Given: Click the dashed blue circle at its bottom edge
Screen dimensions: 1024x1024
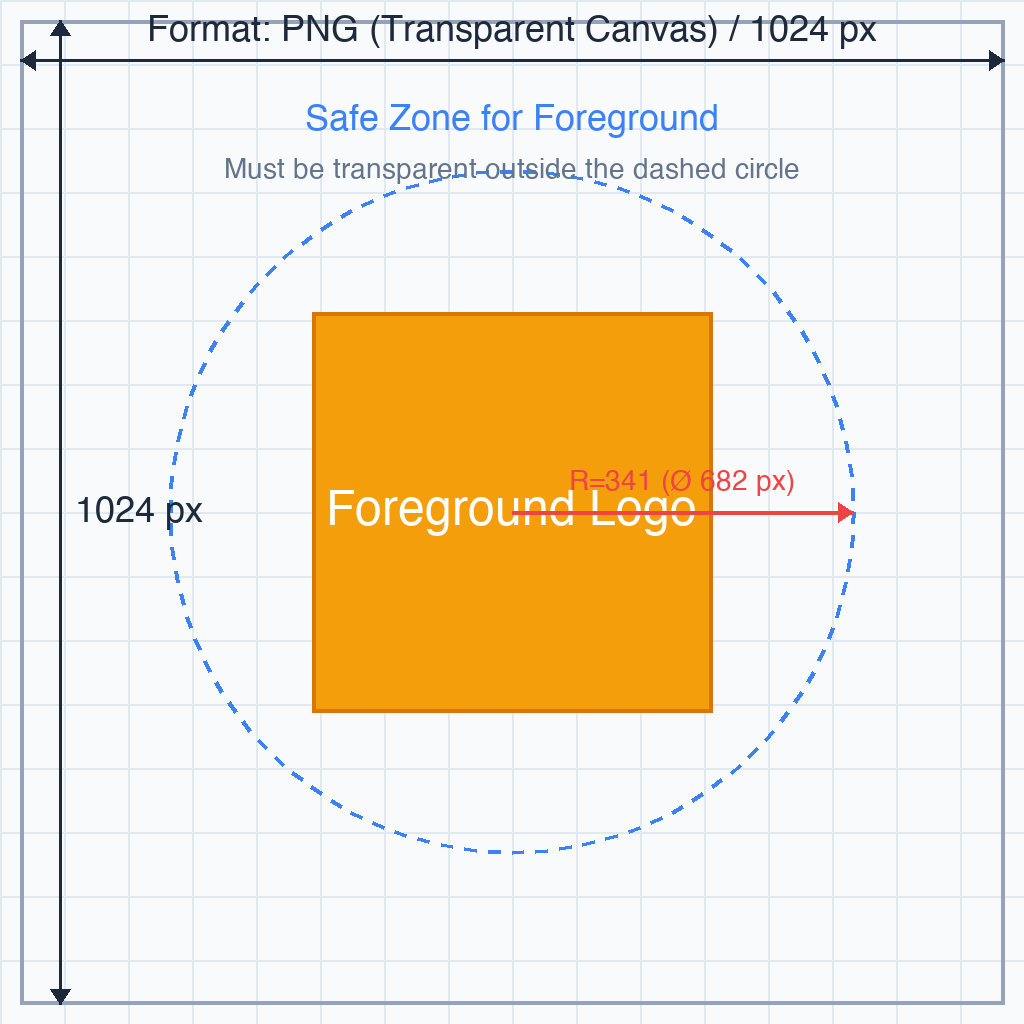Looking at the screenshot, I should point(513,852).
